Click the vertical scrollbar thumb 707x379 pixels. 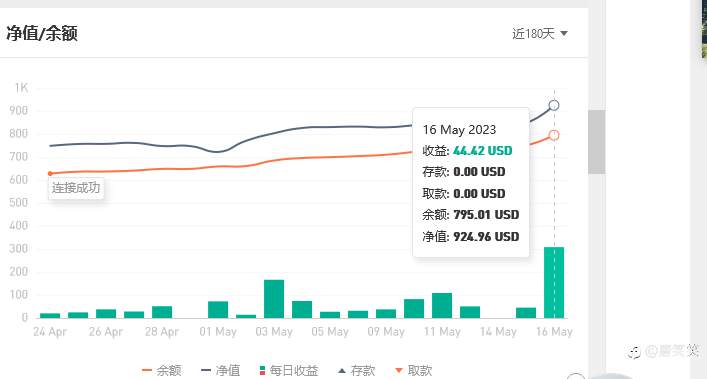click(596, 142)
